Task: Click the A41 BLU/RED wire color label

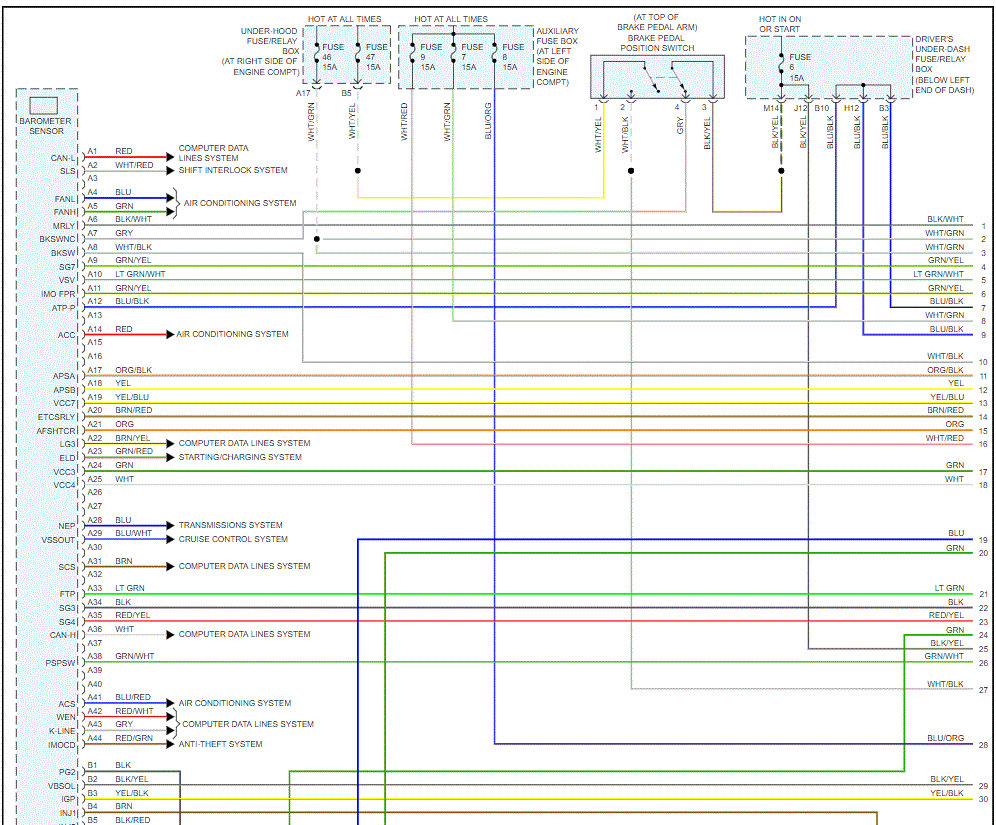Action: (133, 697)
